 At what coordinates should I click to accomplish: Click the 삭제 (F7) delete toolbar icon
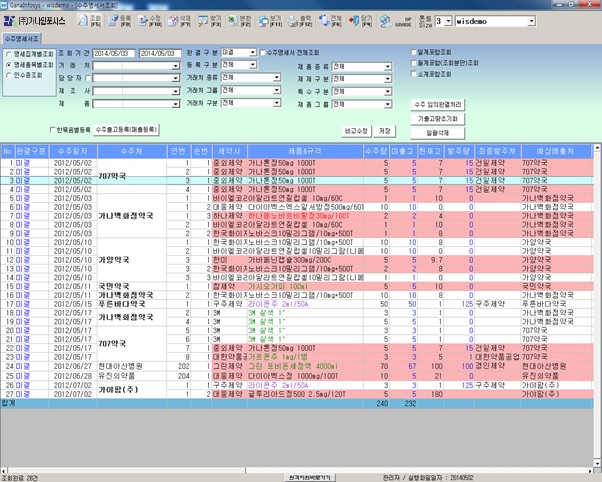coord(180,21)
